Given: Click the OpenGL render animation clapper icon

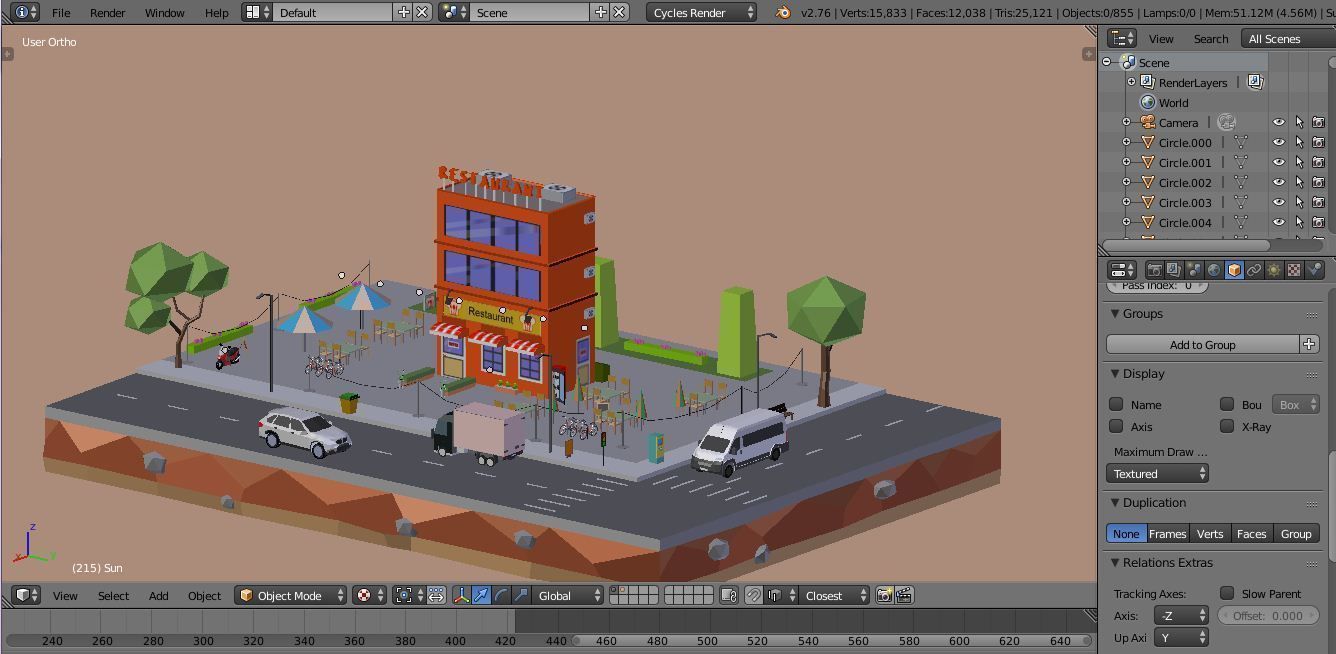Looking at the screenshot, I should 904,595.
